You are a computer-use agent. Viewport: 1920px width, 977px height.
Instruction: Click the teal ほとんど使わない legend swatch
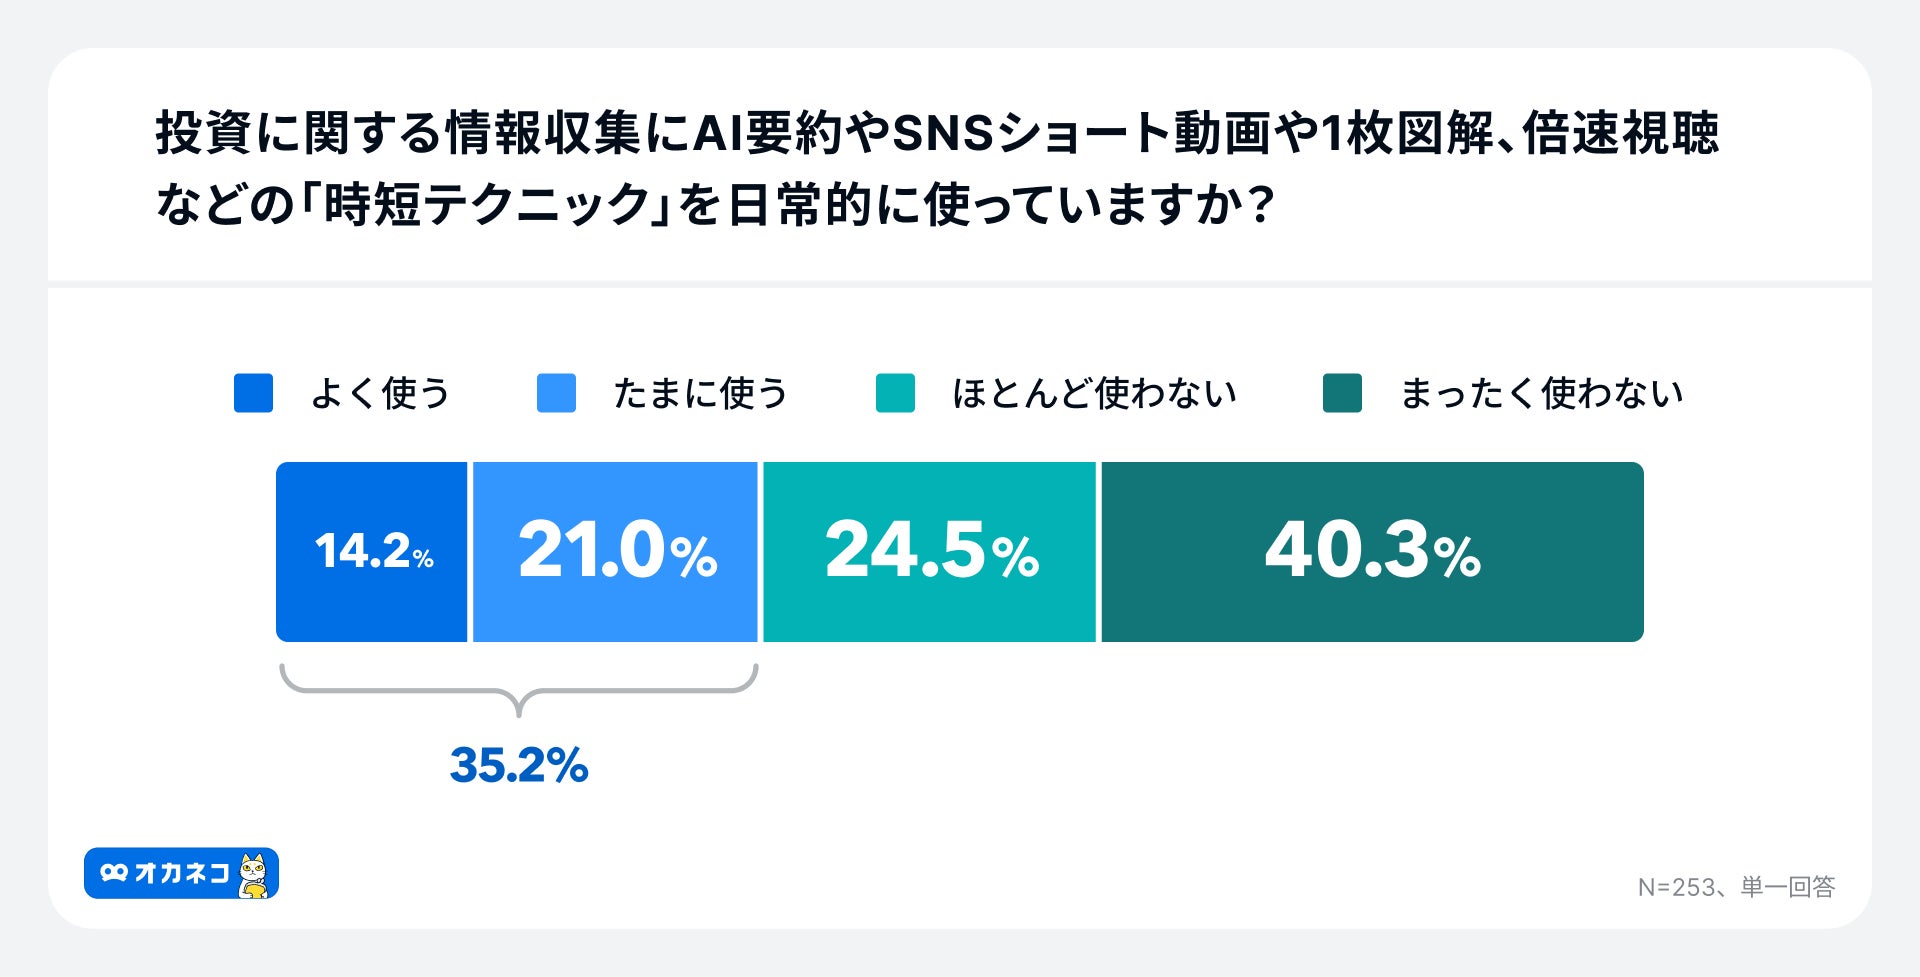coord(895,393)
